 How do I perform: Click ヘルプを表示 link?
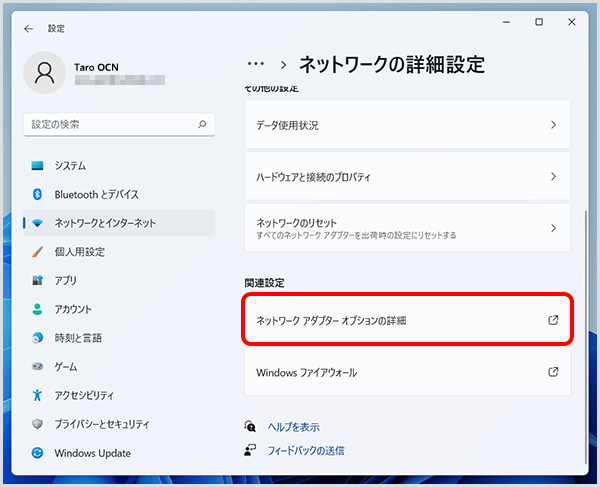(293, 427)
